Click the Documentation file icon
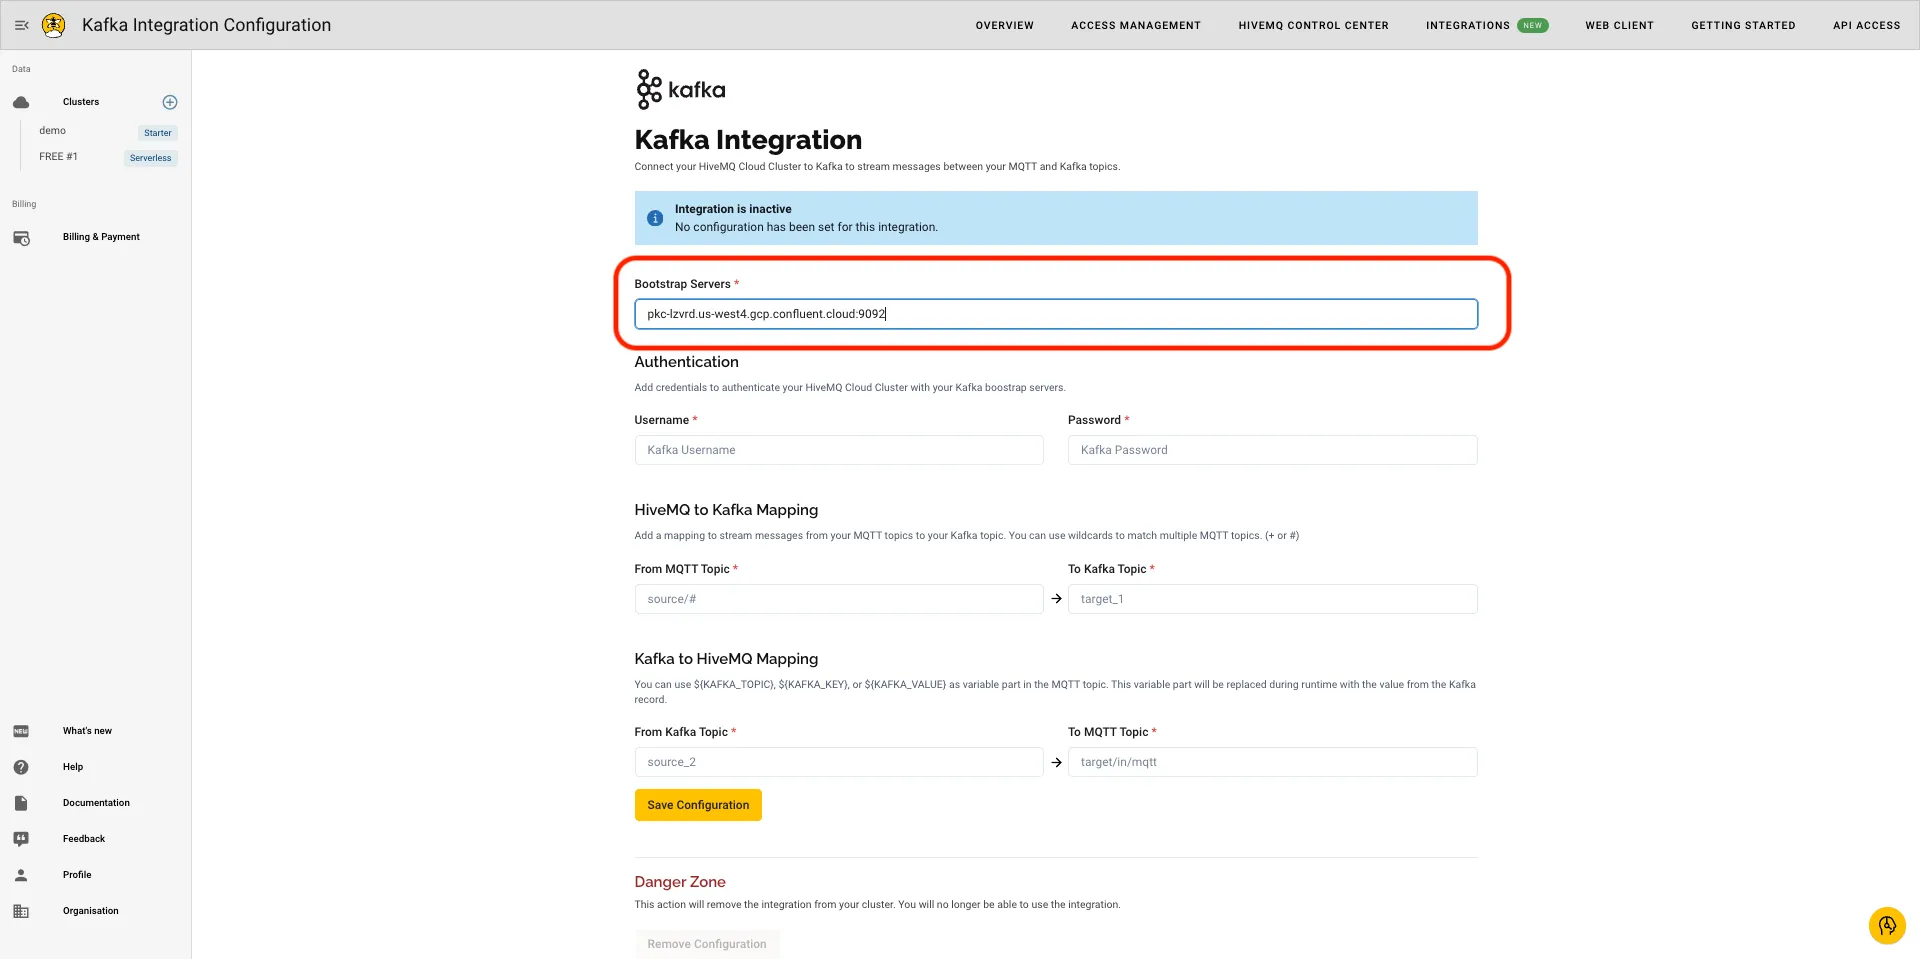This screenshot has height=959, width=1920. tap(21, 803)
